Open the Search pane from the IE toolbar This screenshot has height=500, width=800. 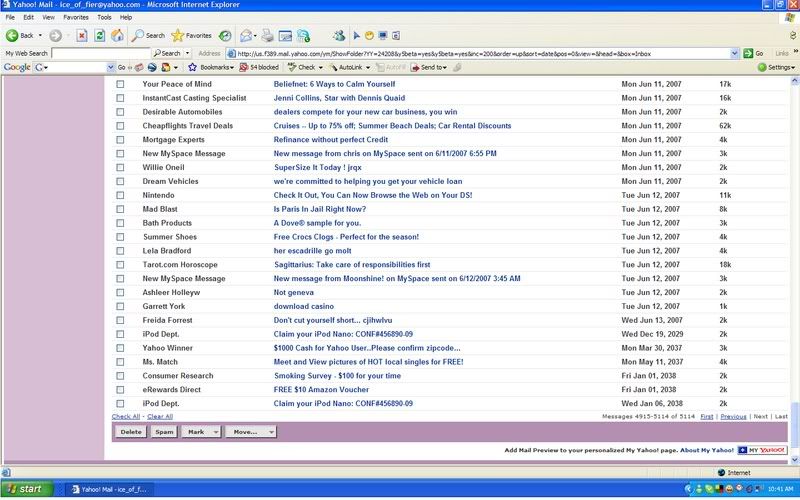coord(148,35)
